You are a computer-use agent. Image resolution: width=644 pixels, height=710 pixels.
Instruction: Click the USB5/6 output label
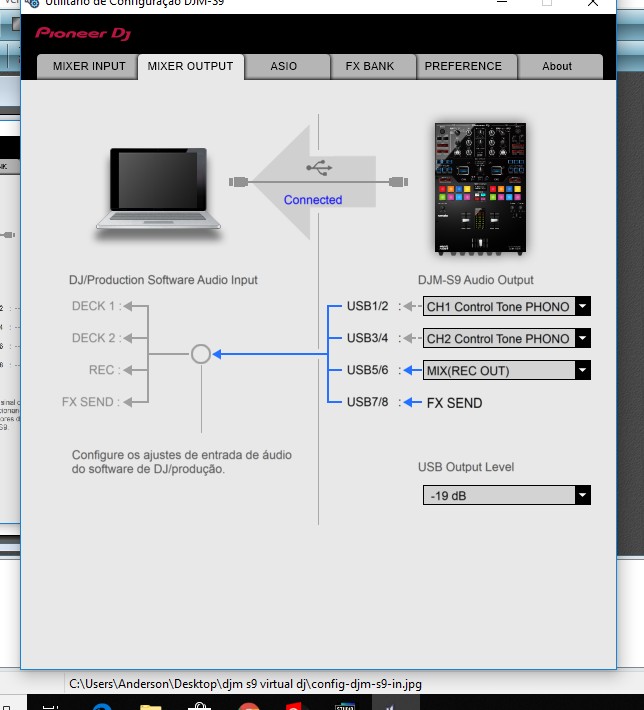pyautogui.click(x=367, y=370)
